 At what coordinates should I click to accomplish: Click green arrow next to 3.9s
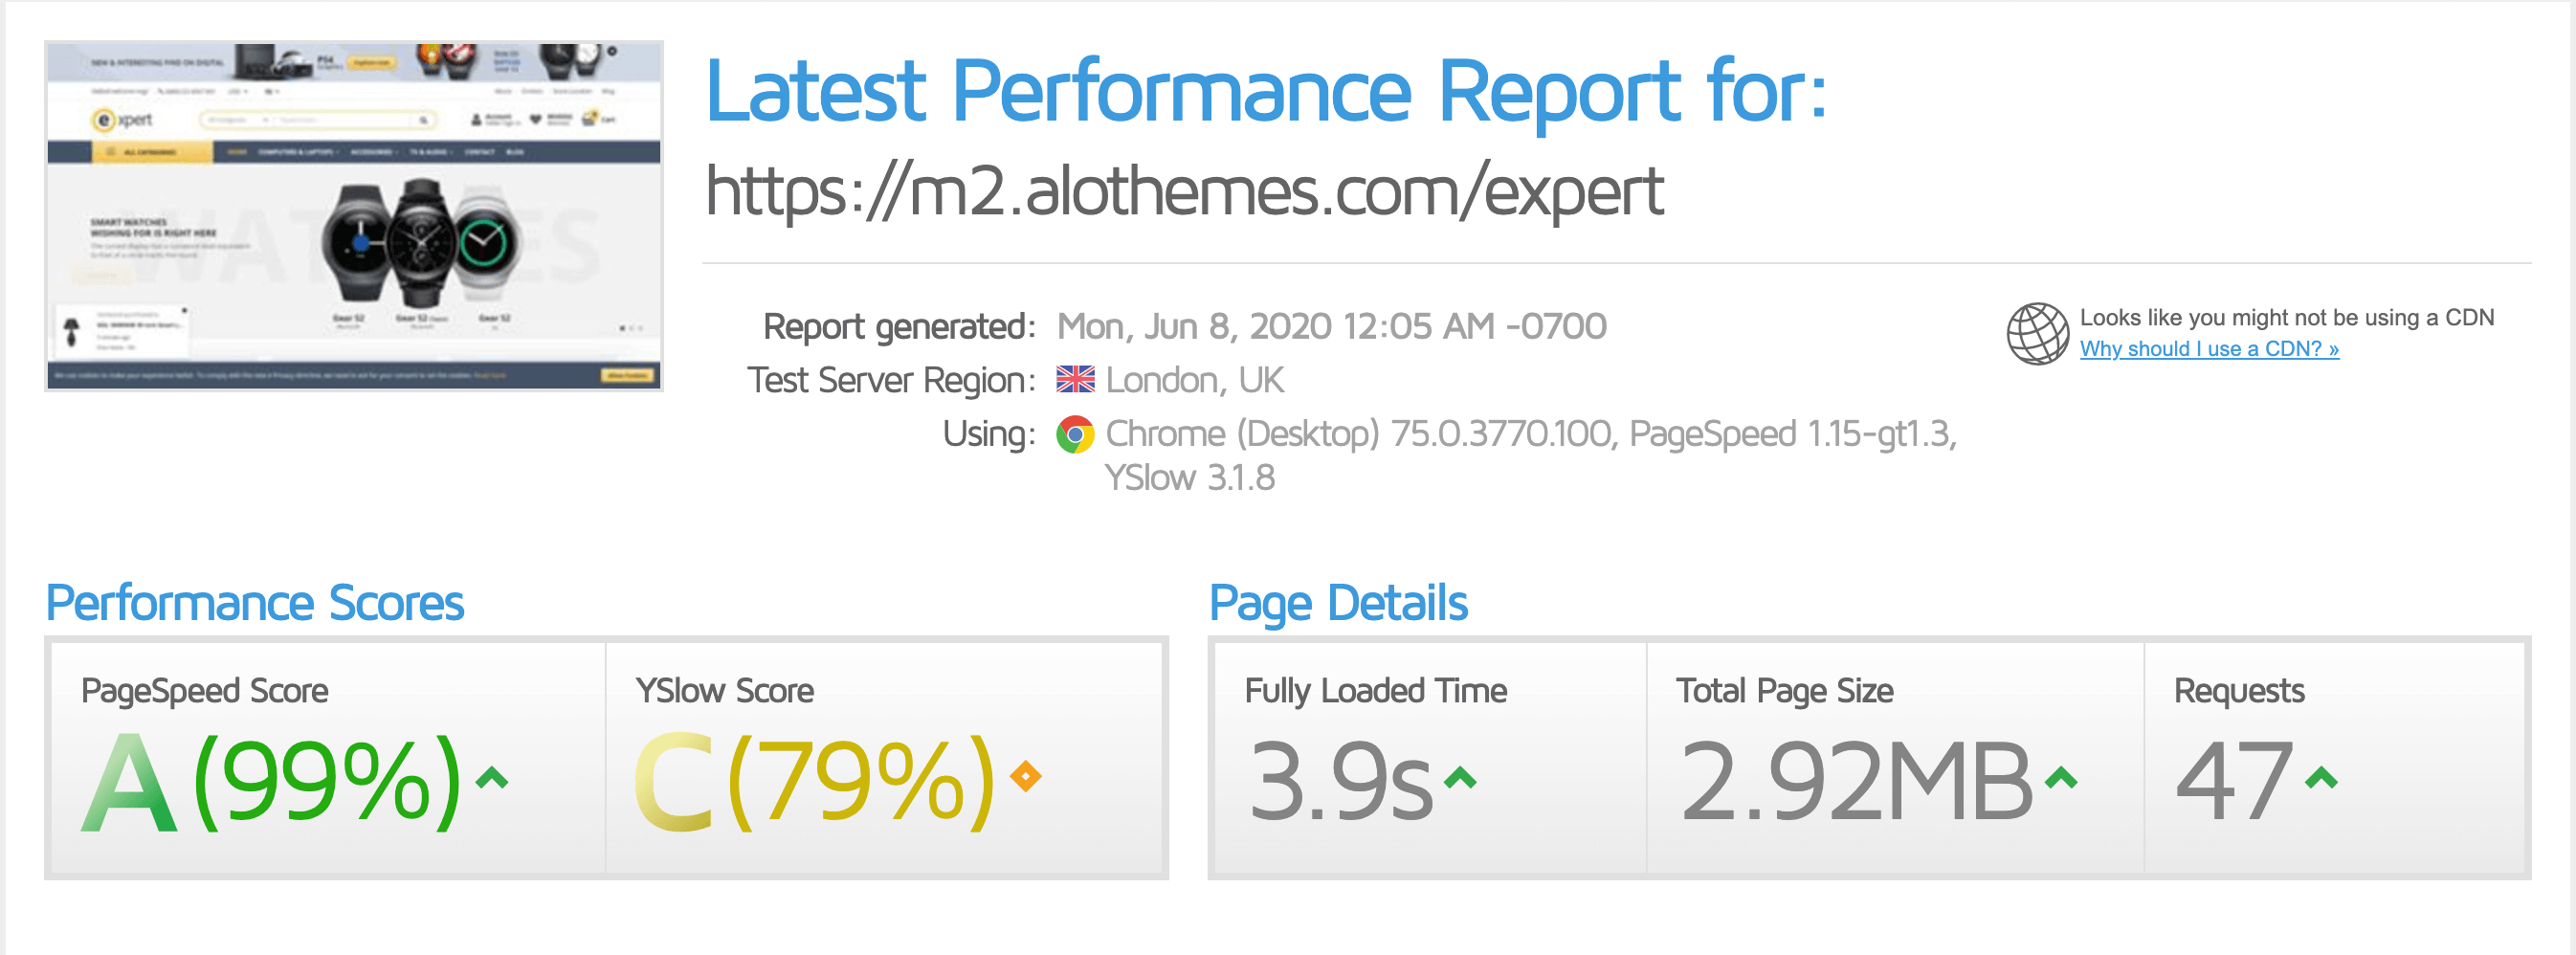[x=1460, y=777]
